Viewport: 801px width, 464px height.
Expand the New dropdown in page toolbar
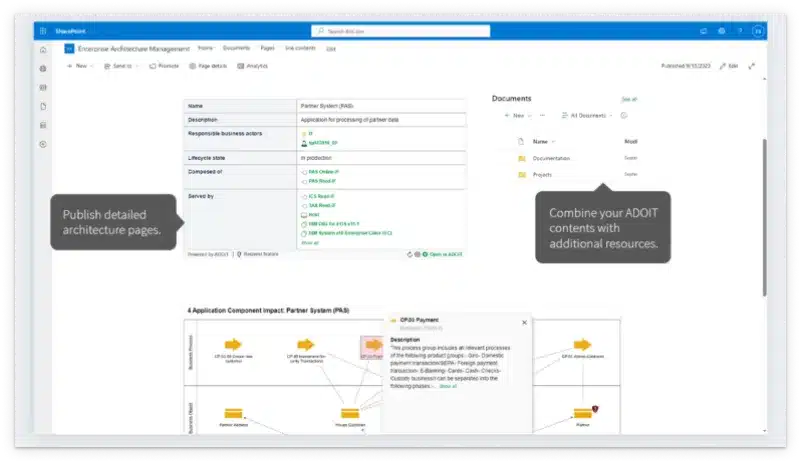coord(80,66)
